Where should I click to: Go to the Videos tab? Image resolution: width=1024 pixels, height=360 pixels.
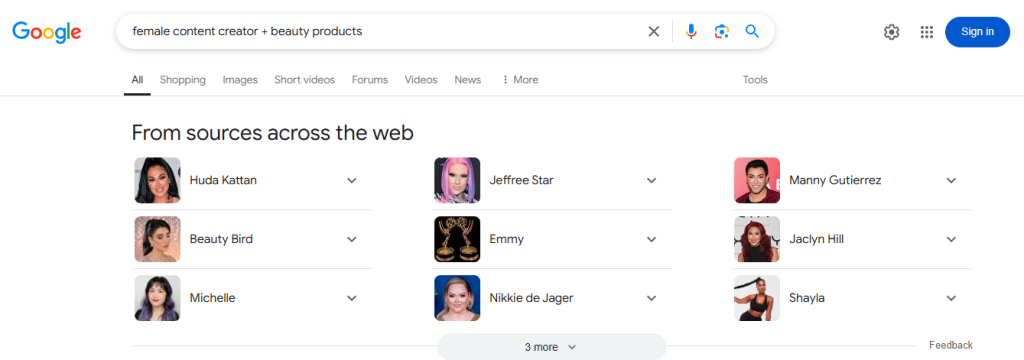[x=421, y=80]
